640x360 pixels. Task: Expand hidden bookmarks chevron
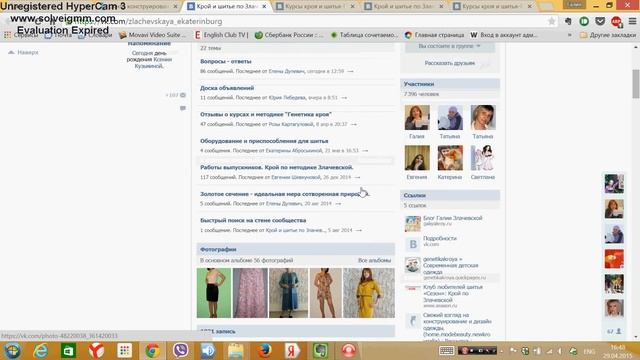569,35
